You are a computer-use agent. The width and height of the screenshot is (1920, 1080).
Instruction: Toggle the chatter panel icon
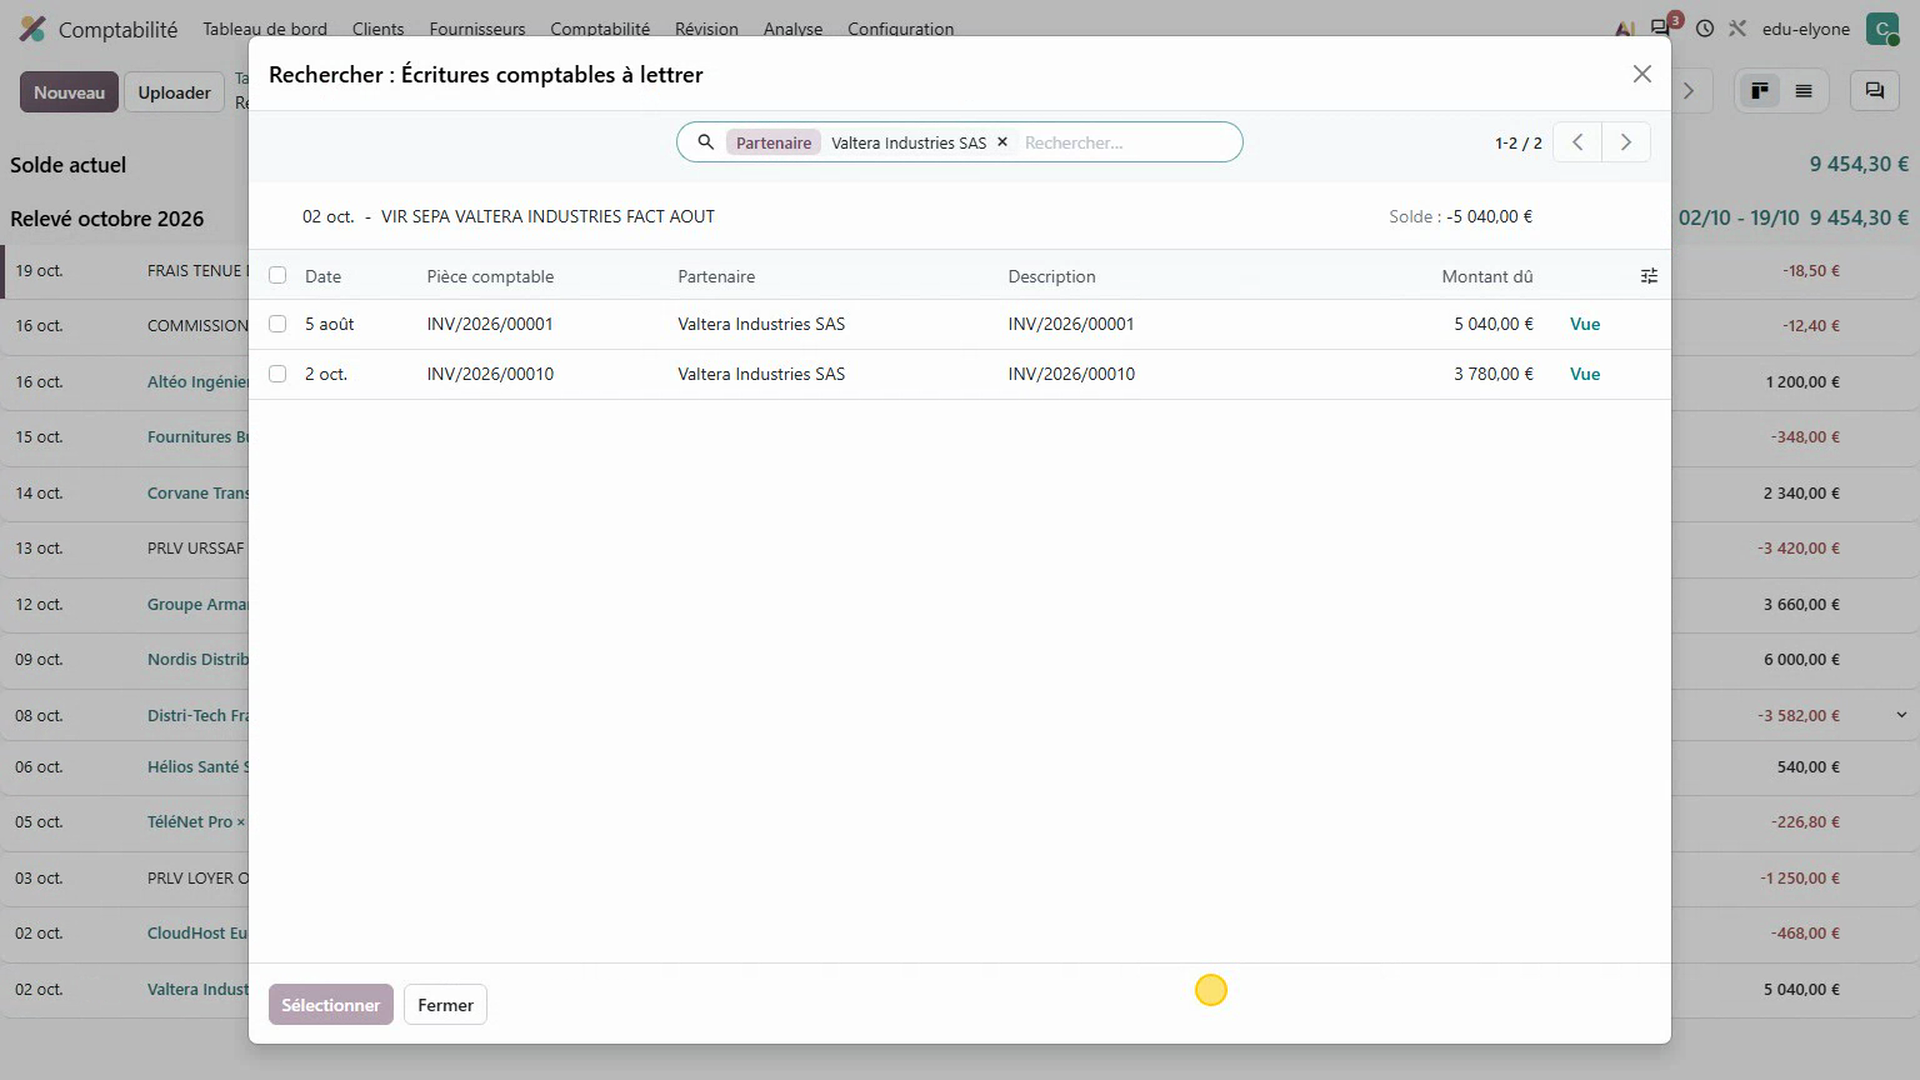pyautogui.click(x=1875, y=91)
